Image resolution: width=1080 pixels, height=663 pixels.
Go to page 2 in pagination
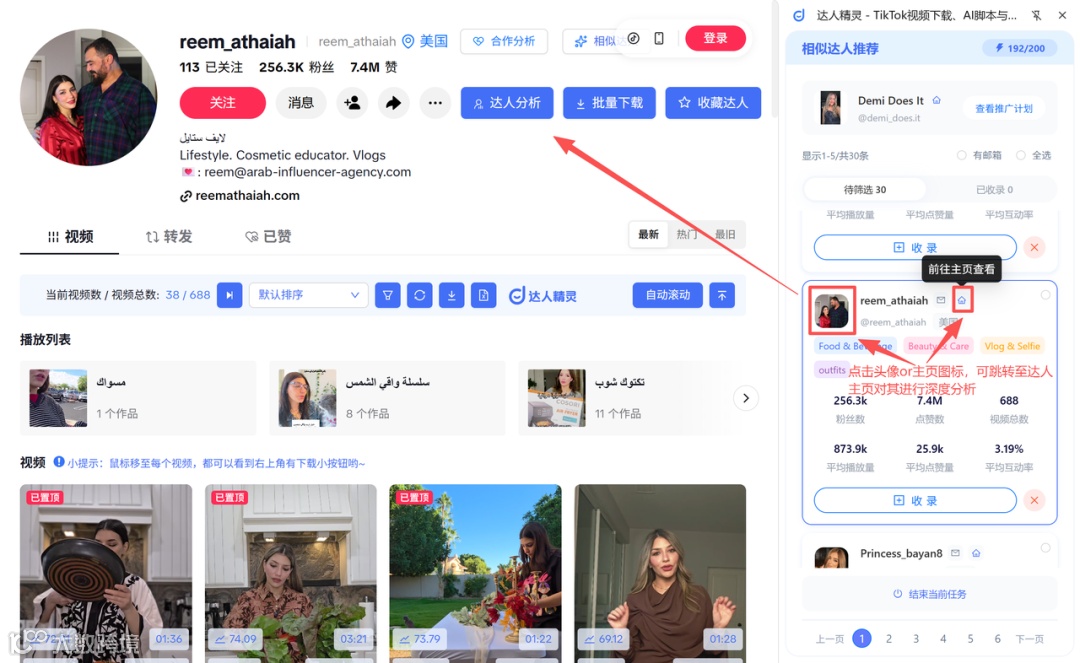point(889,639)
